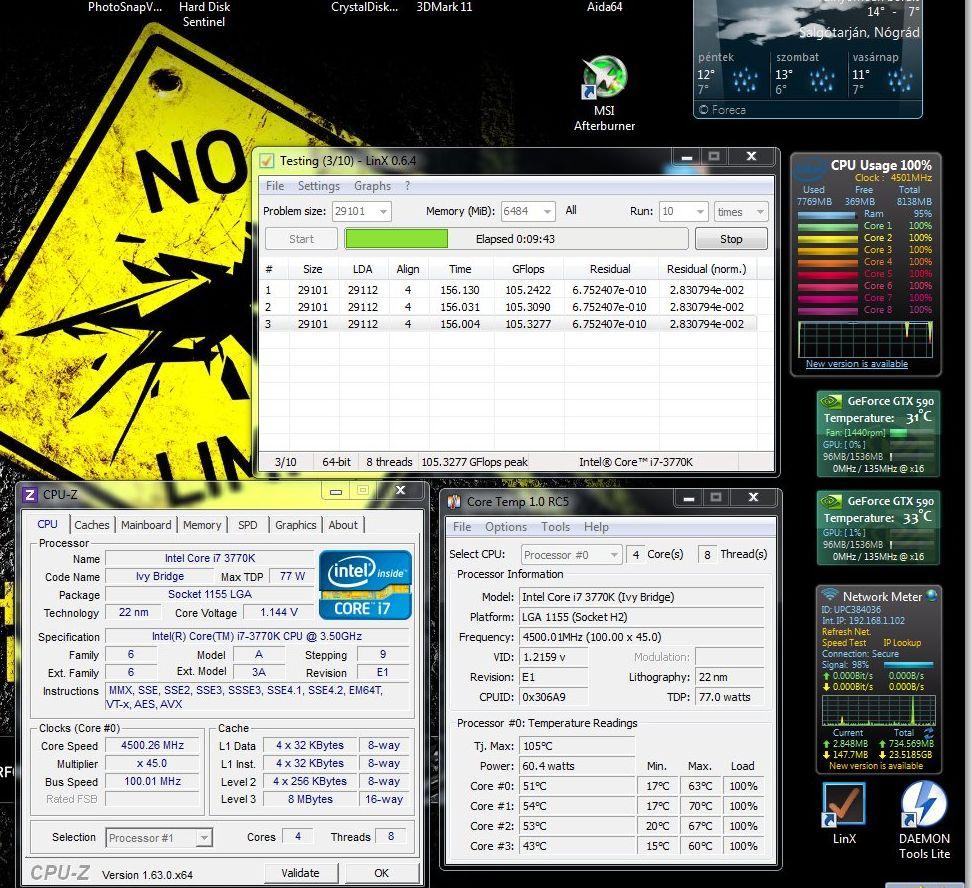Open the MSI Afterburner desktop shortcut

[x=604, y=93]
